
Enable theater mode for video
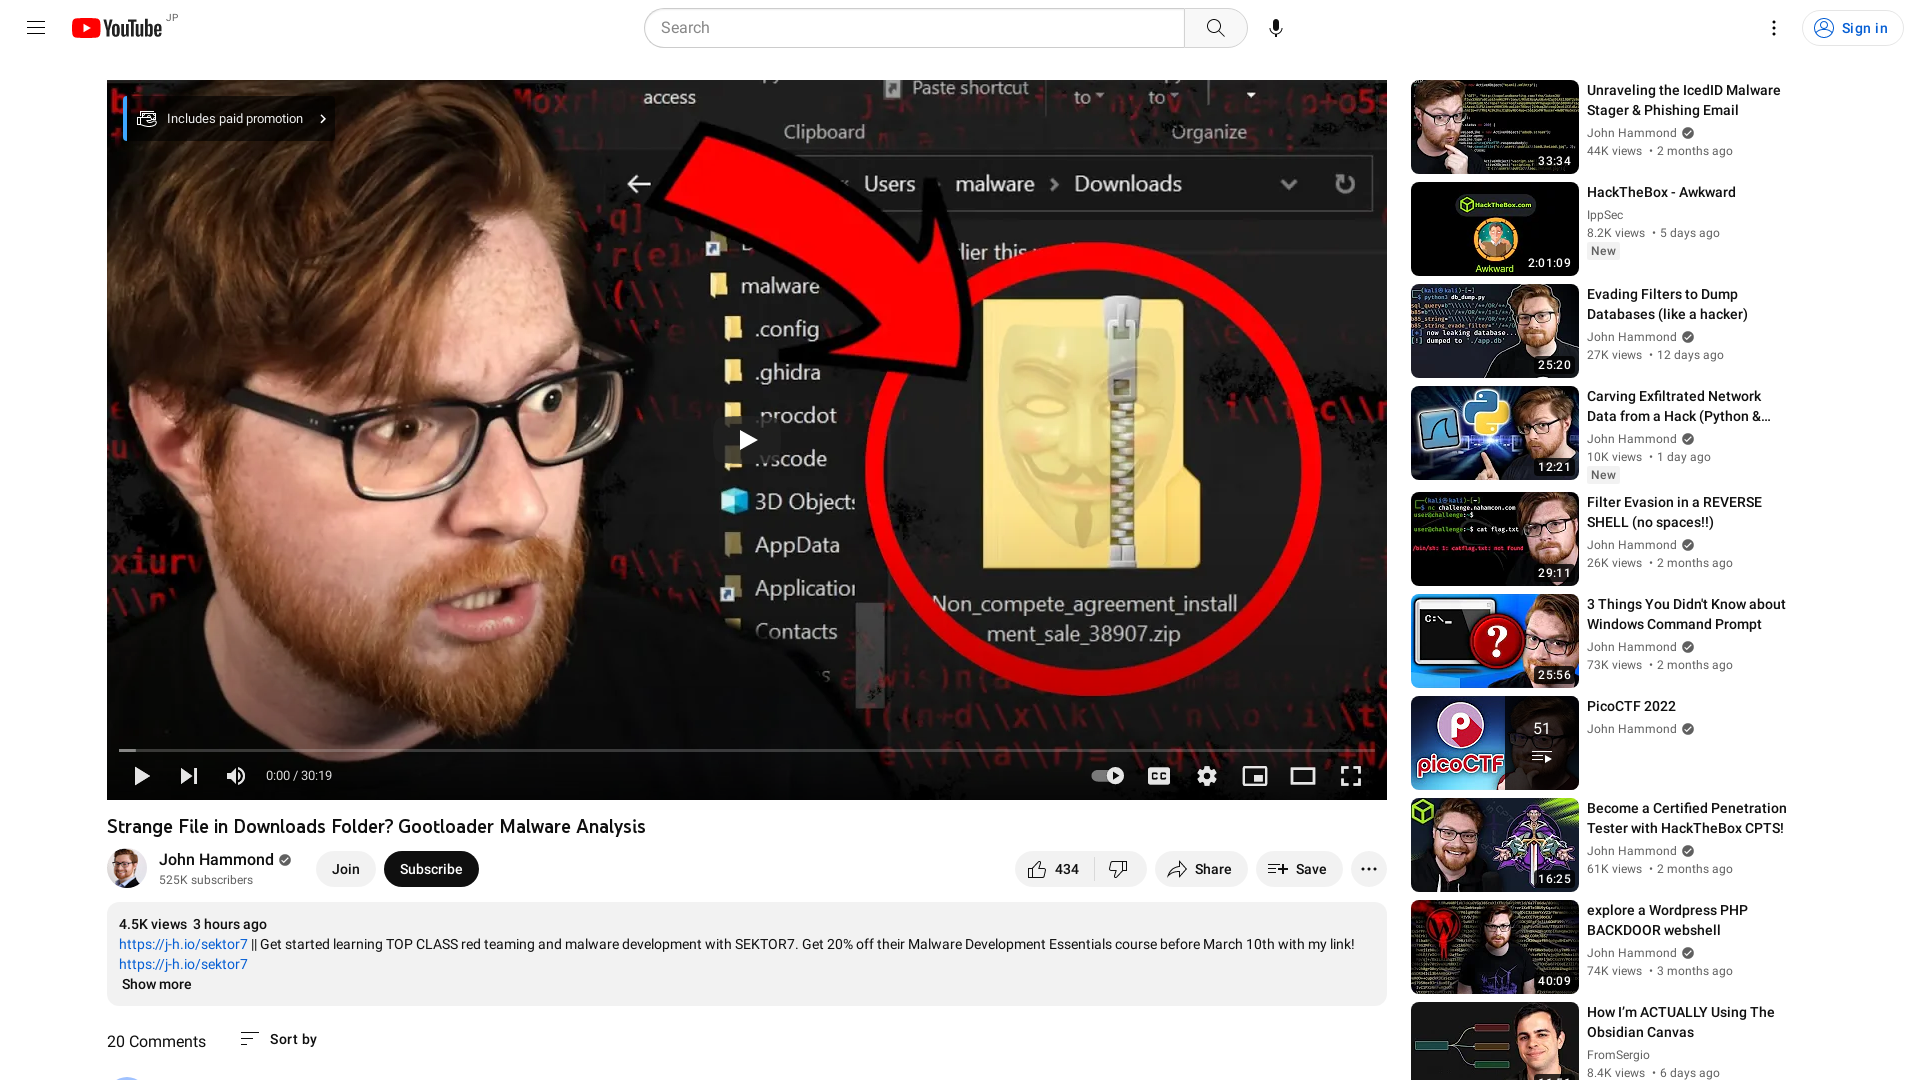tap(1303, 775)
